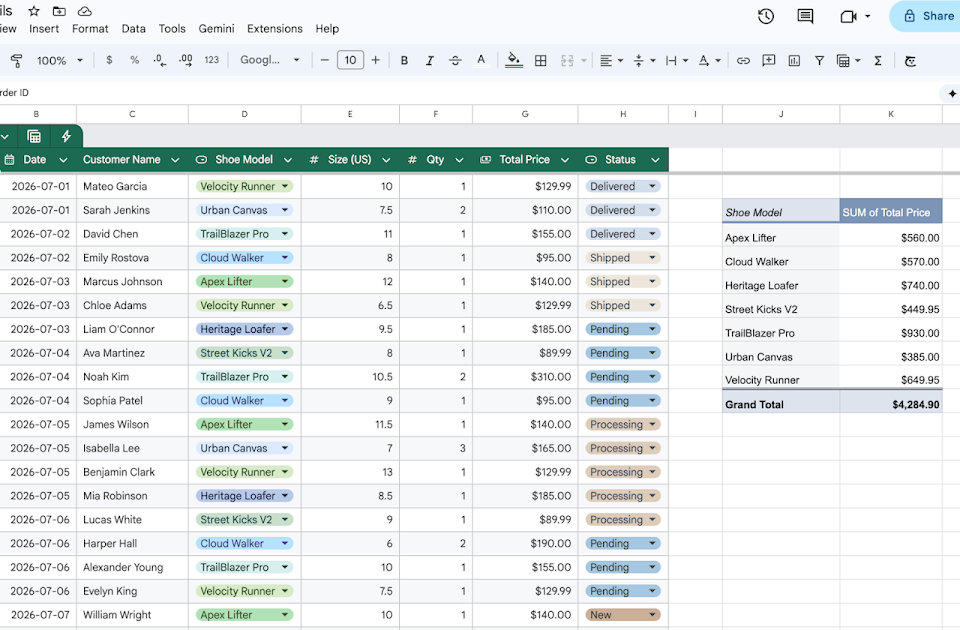Insert a link with chain icon

[x=743, y=61]
